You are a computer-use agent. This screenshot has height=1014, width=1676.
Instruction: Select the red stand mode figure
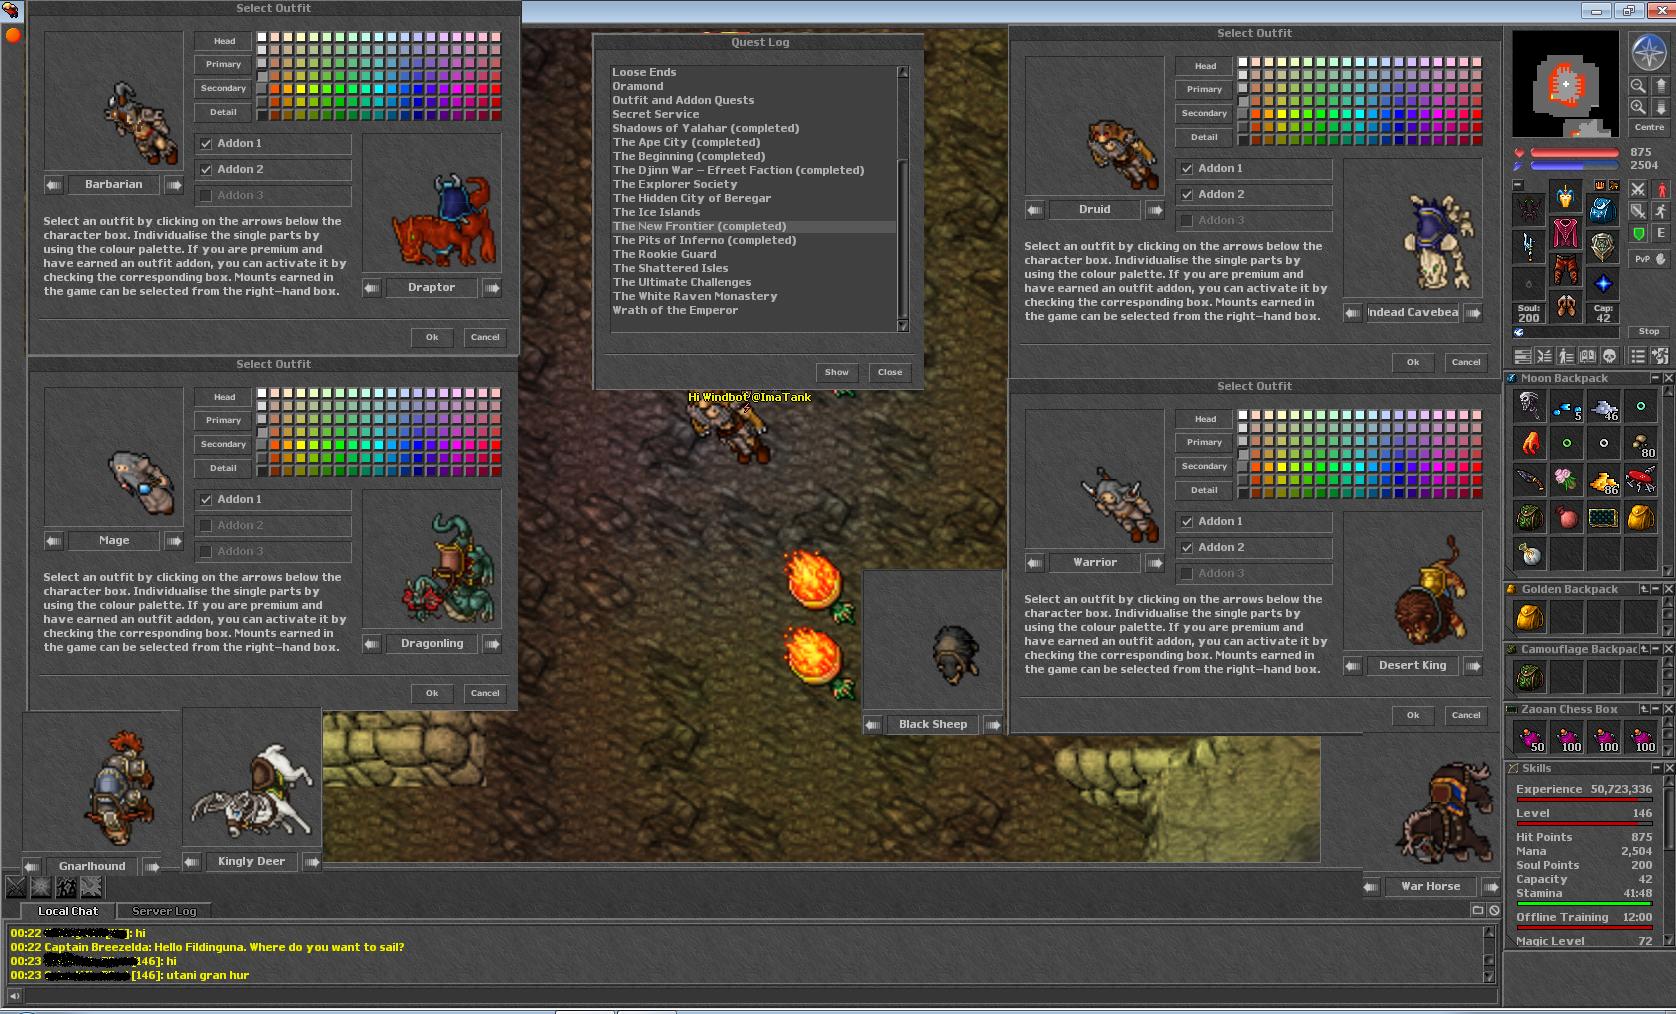click(1661, 189)
